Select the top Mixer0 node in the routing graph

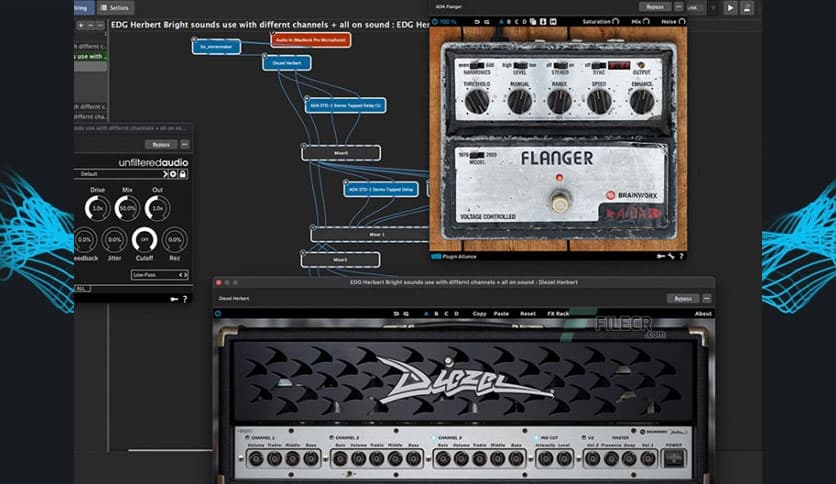[x=341, y=153]
